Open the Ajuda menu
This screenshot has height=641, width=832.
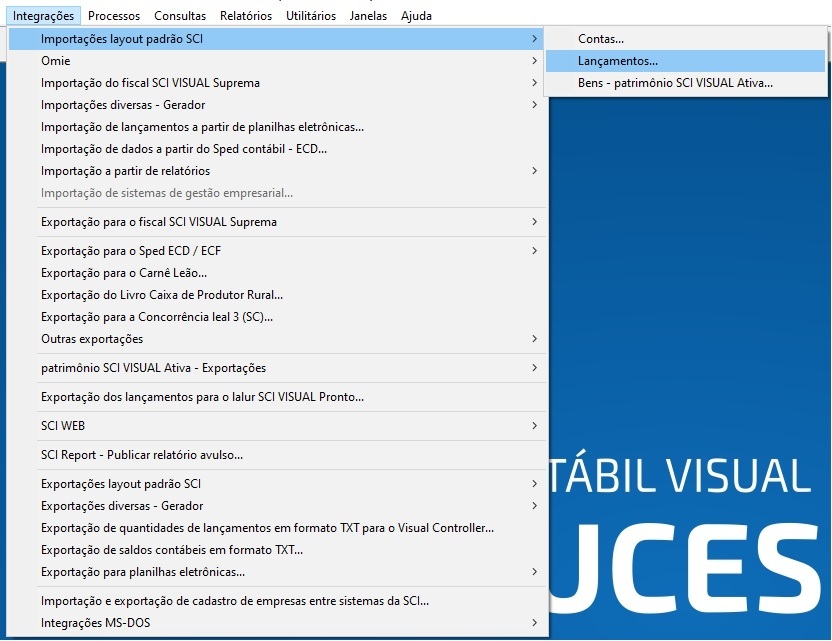[x=416, y=16]
